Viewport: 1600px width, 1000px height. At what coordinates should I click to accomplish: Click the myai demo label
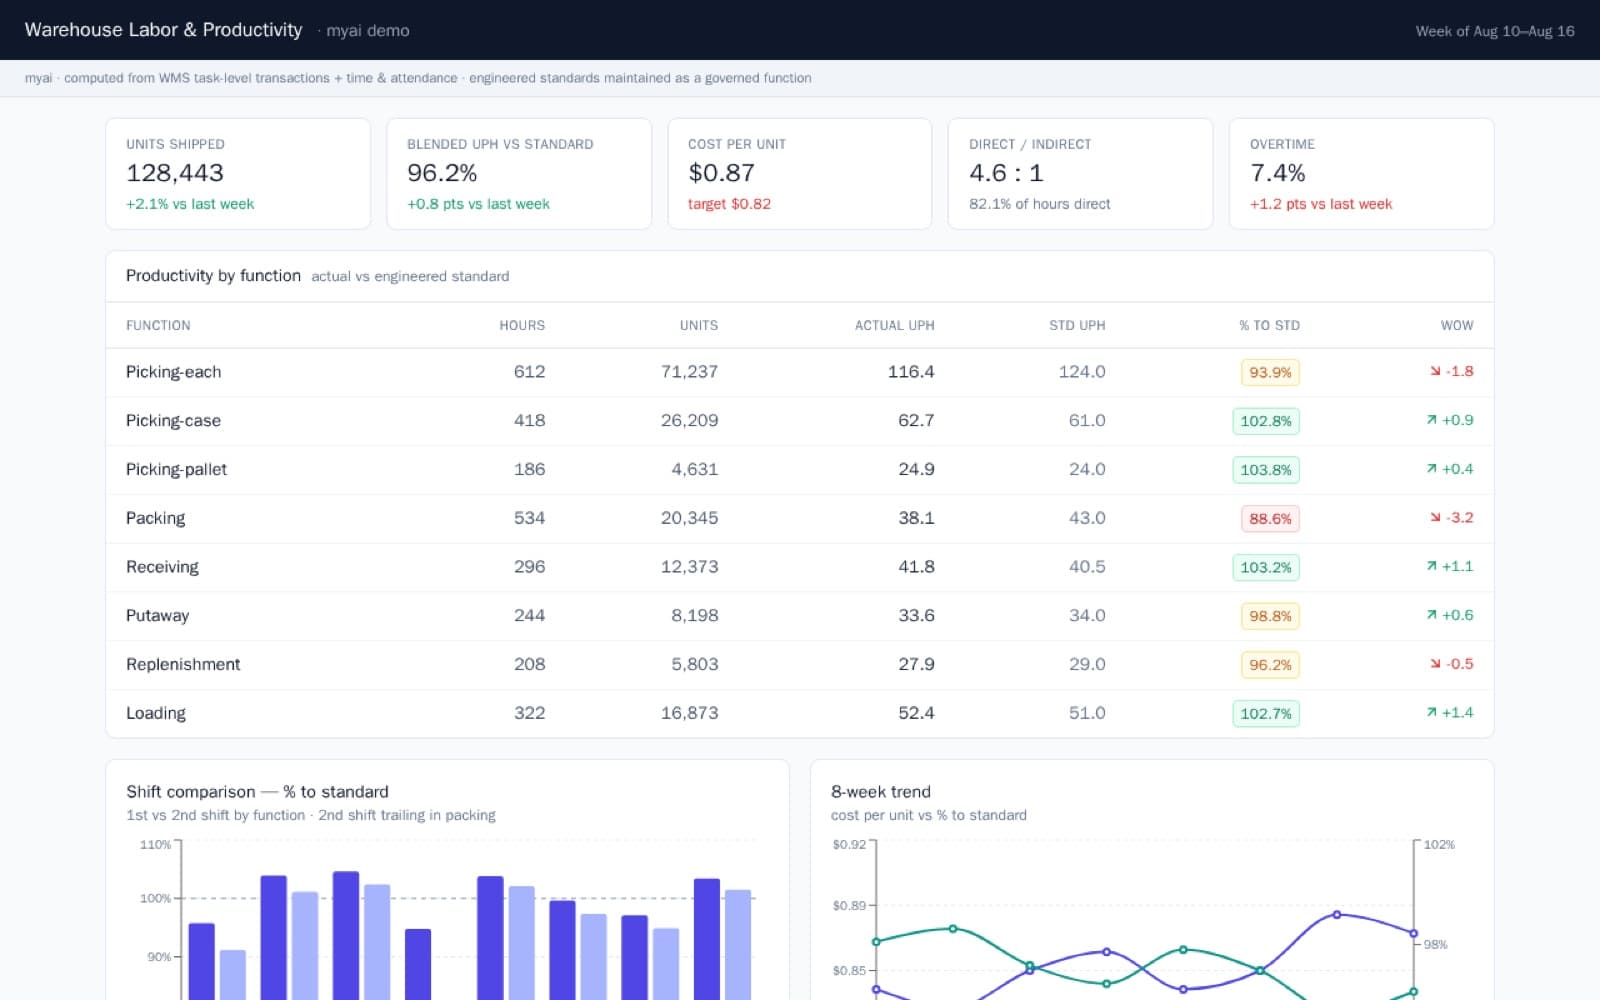pos(367,31)
